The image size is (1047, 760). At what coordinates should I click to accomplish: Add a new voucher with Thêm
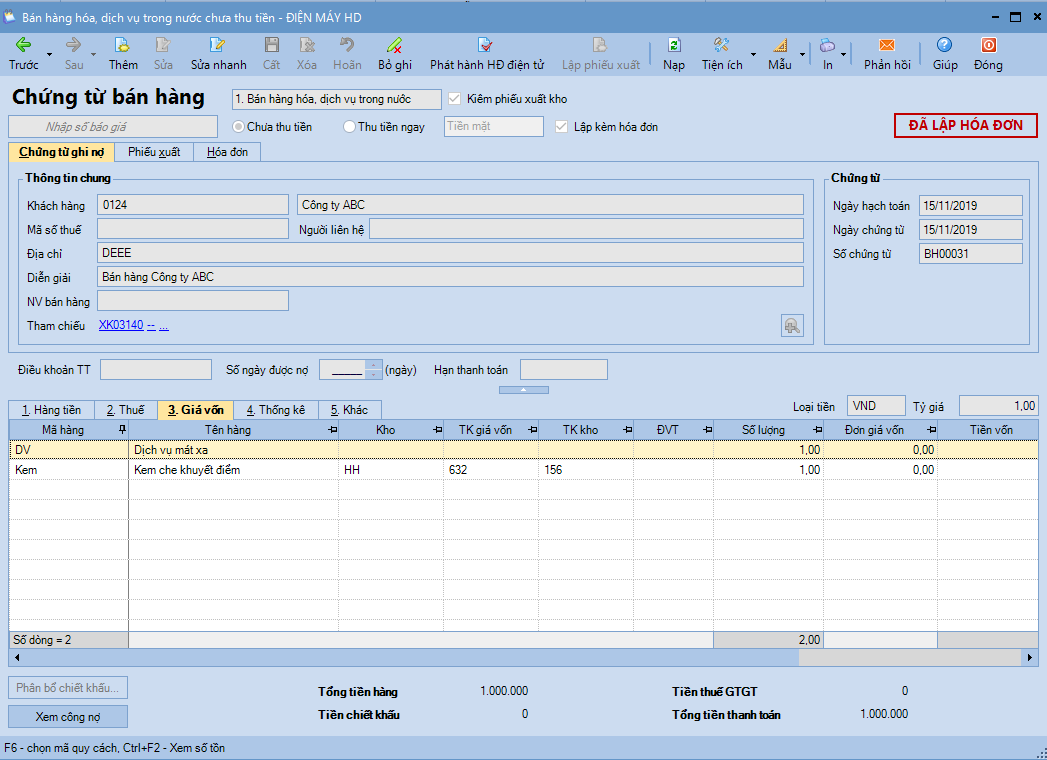(123, 53)
